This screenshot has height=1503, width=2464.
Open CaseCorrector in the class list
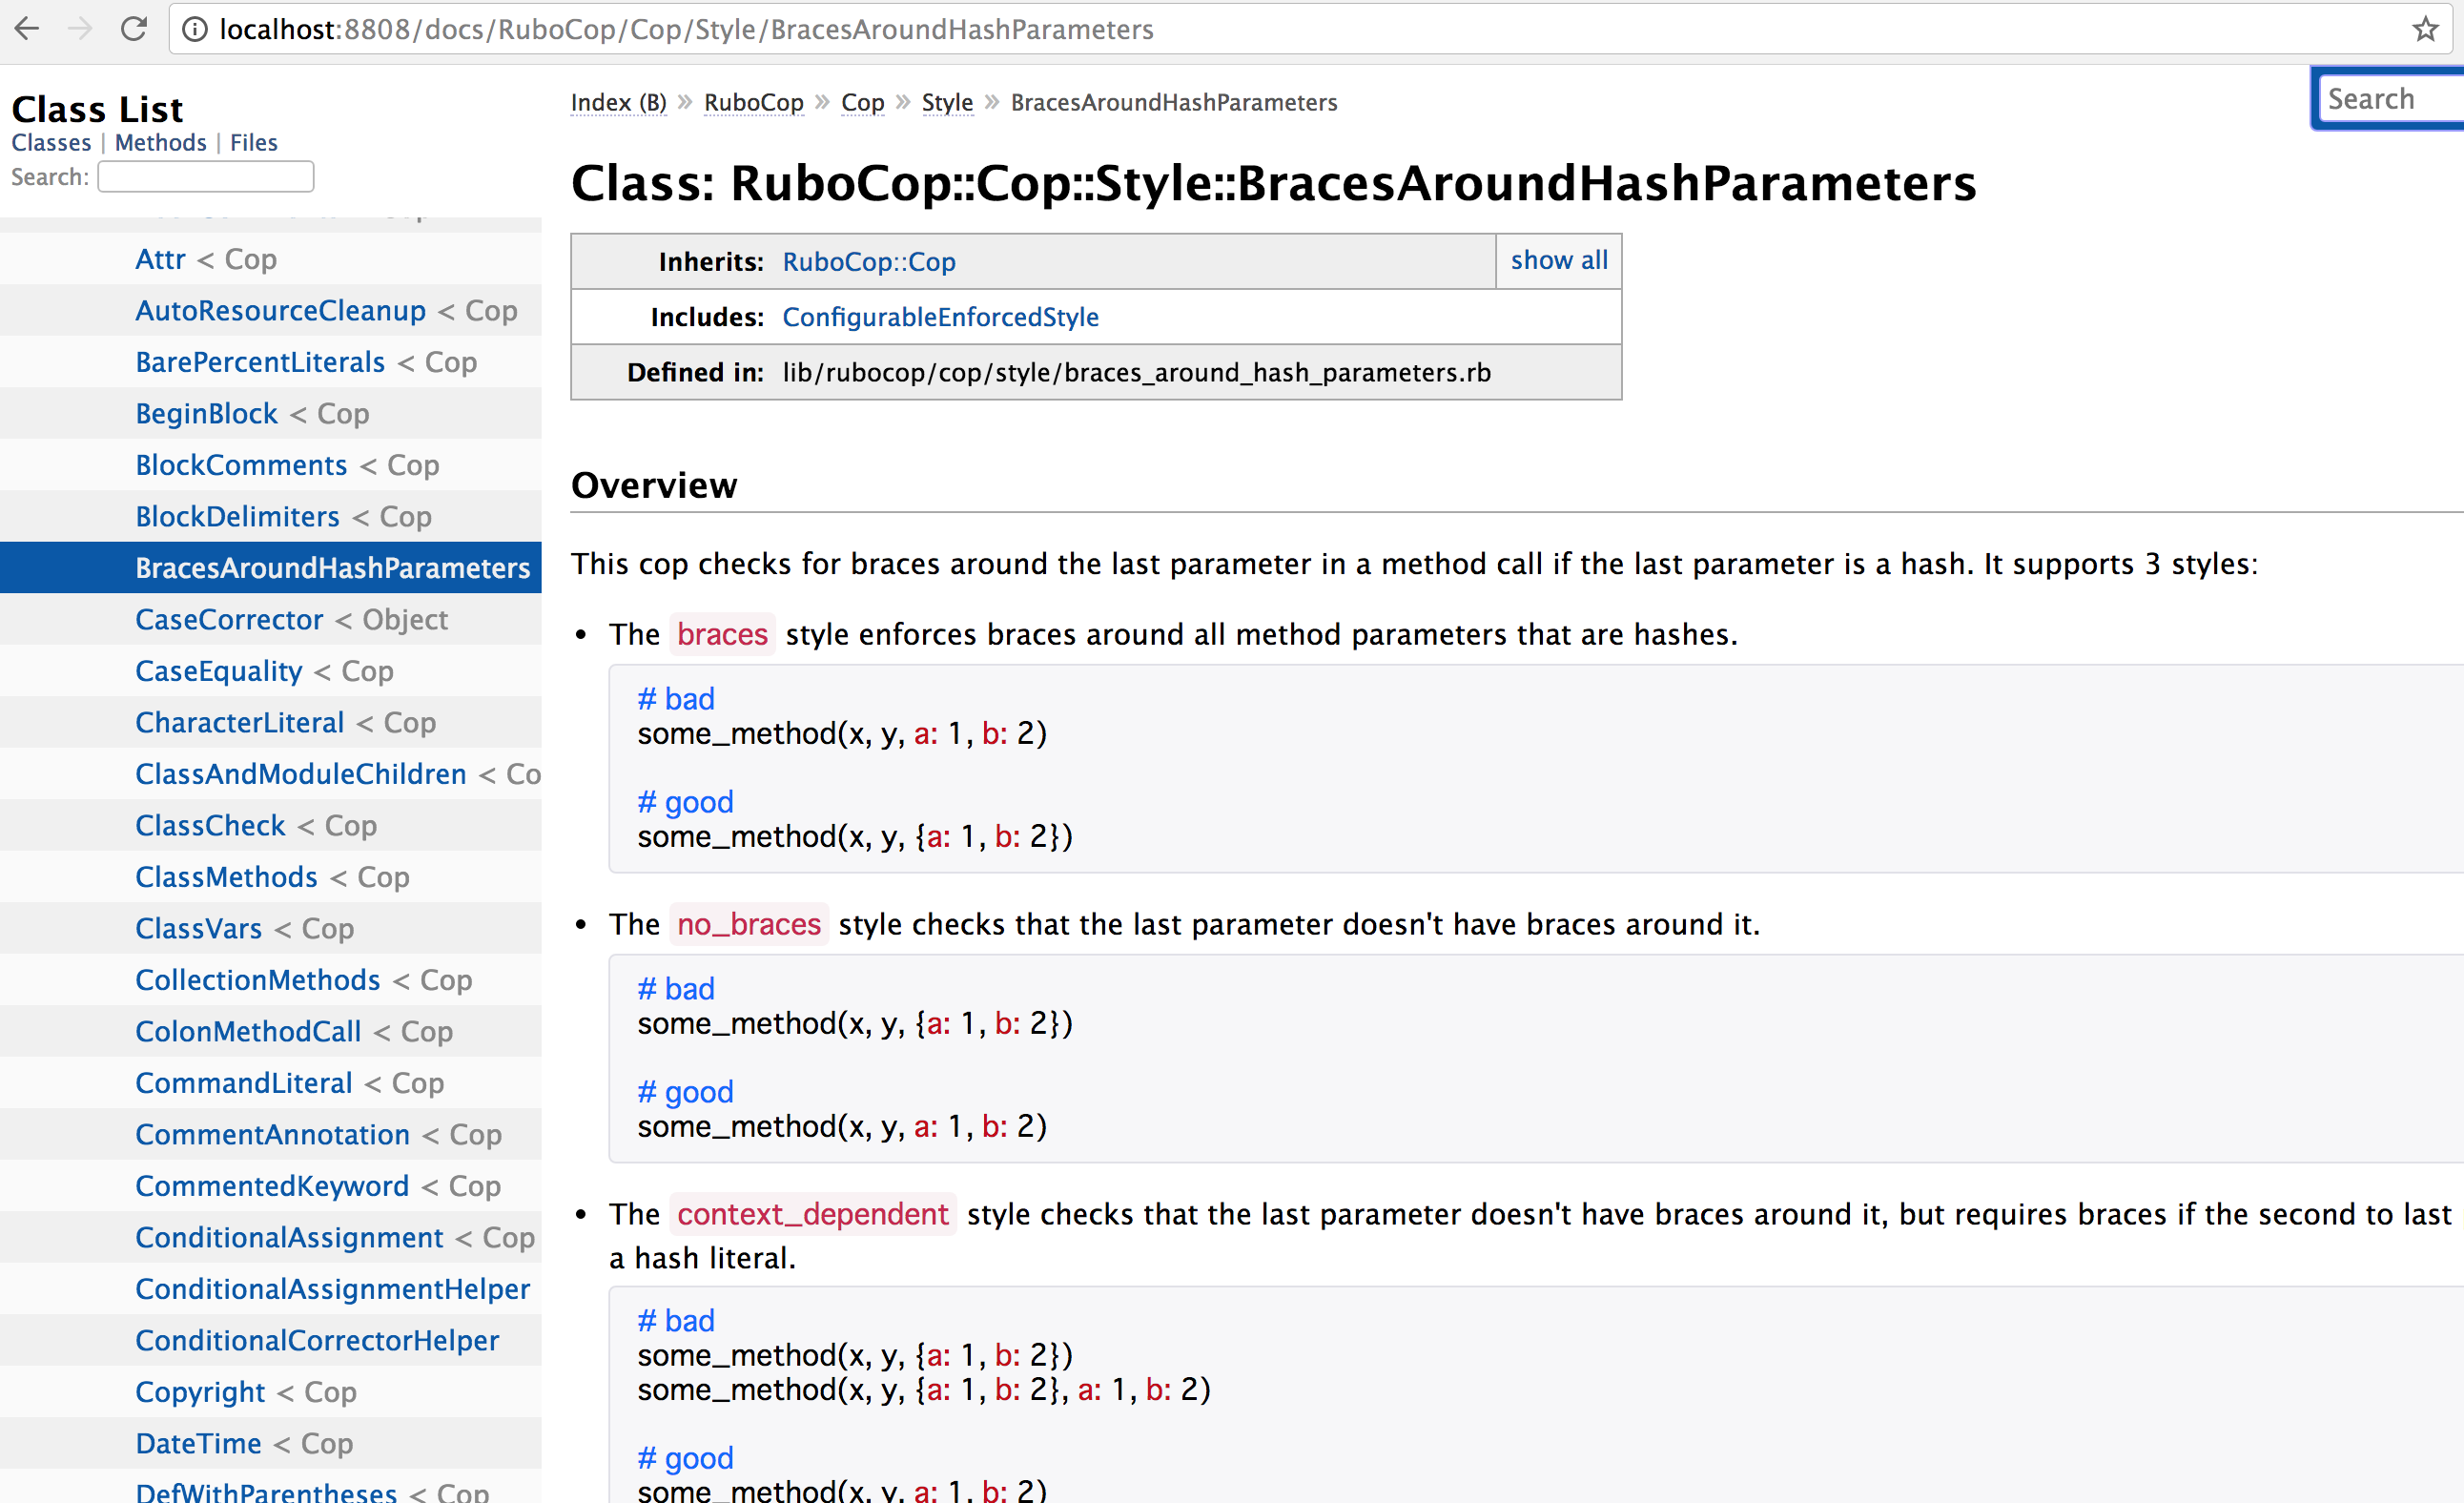point(229,620)
